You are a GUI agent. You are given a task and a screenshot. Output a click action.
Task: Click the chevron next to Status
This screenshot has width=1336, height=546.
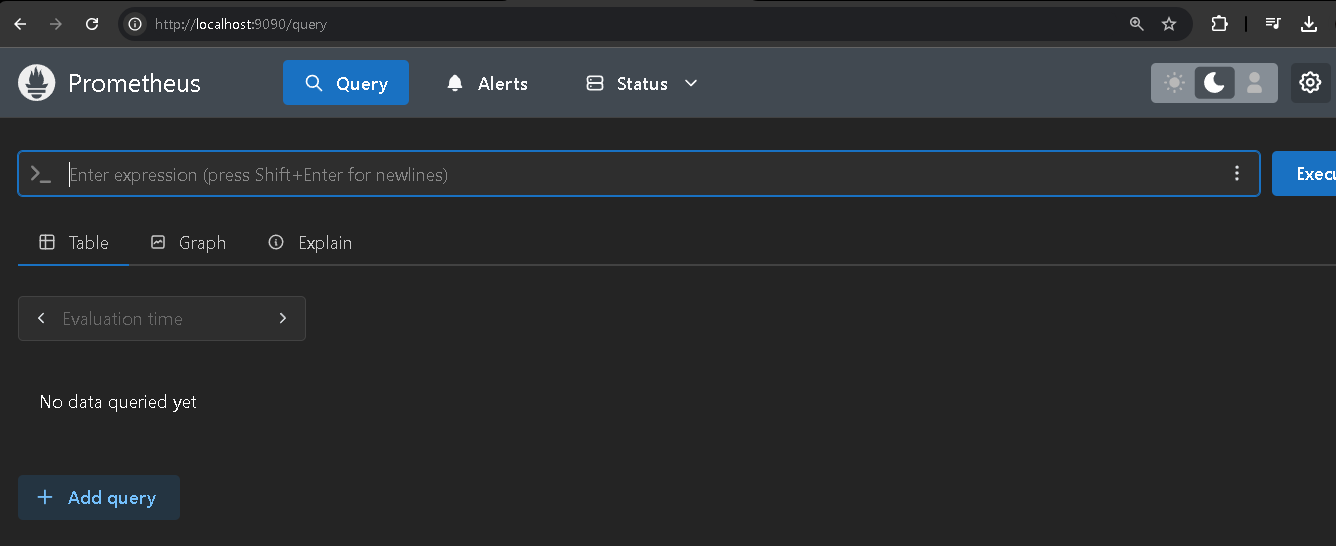[x=691, y=83]
